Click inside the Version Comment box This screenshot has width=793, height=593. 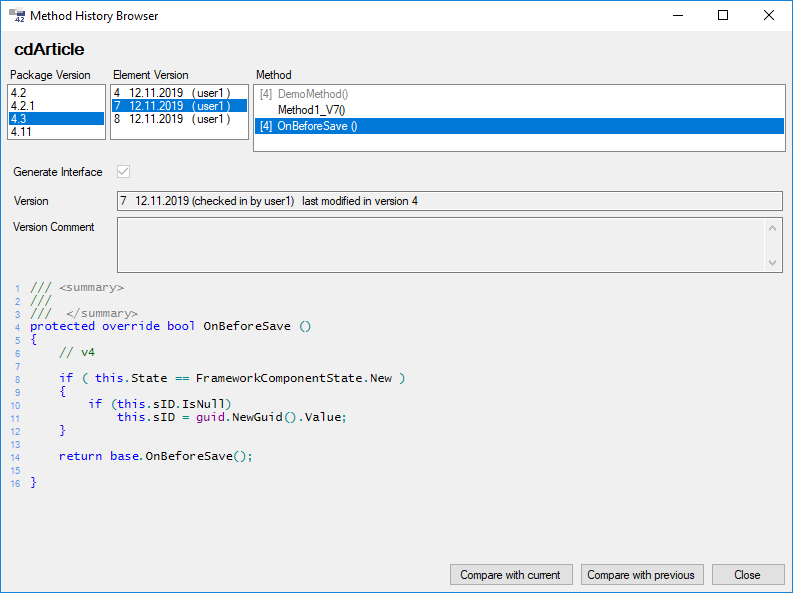(440, 245)
